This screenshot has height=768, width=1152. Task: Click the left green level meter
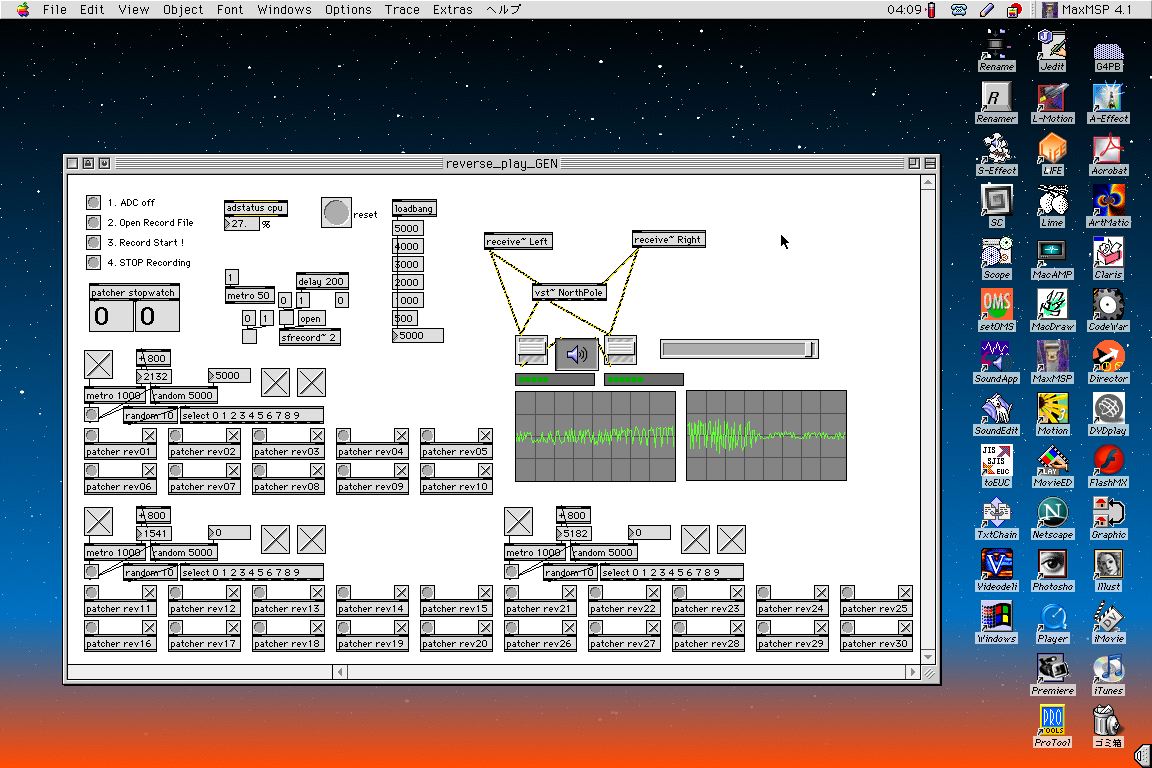pyautogui.click(x=555, y=379)
